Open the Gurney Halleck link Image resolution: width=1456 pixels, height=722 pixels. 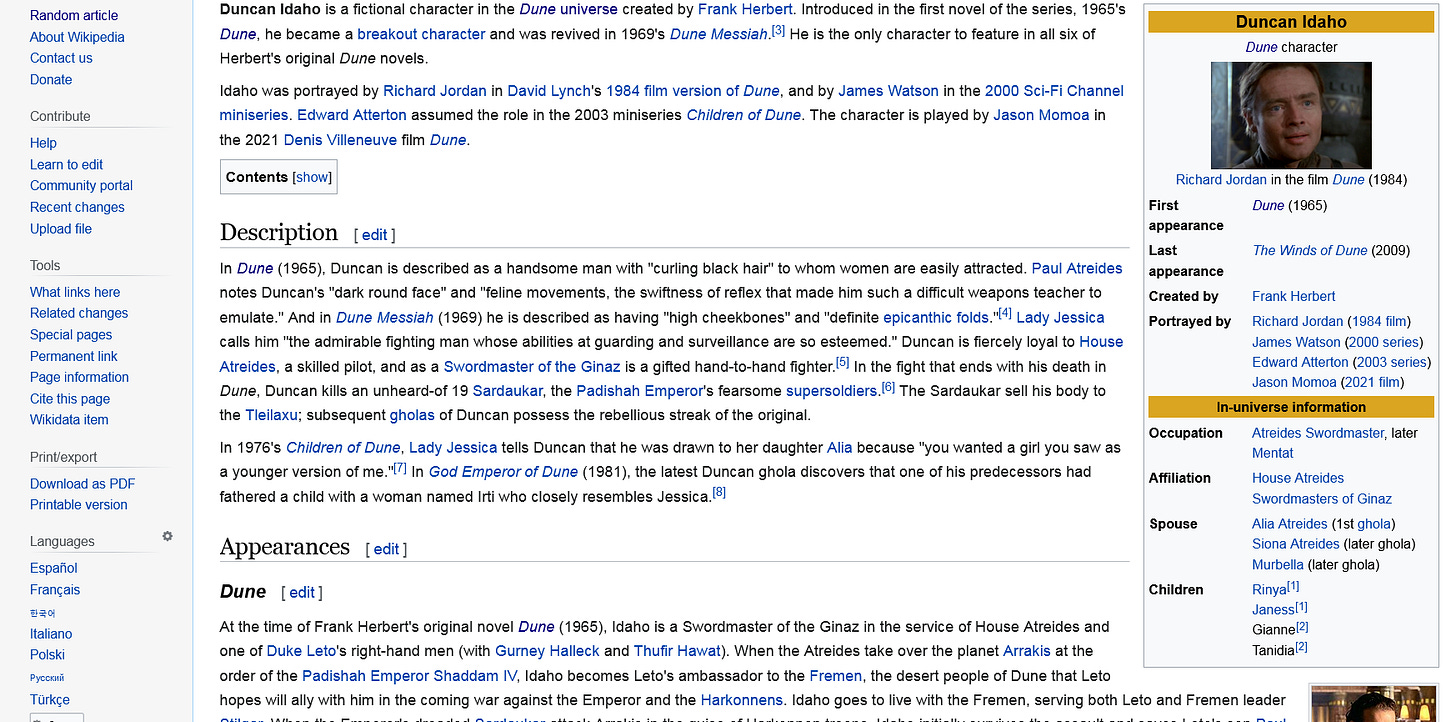[547, 651]
